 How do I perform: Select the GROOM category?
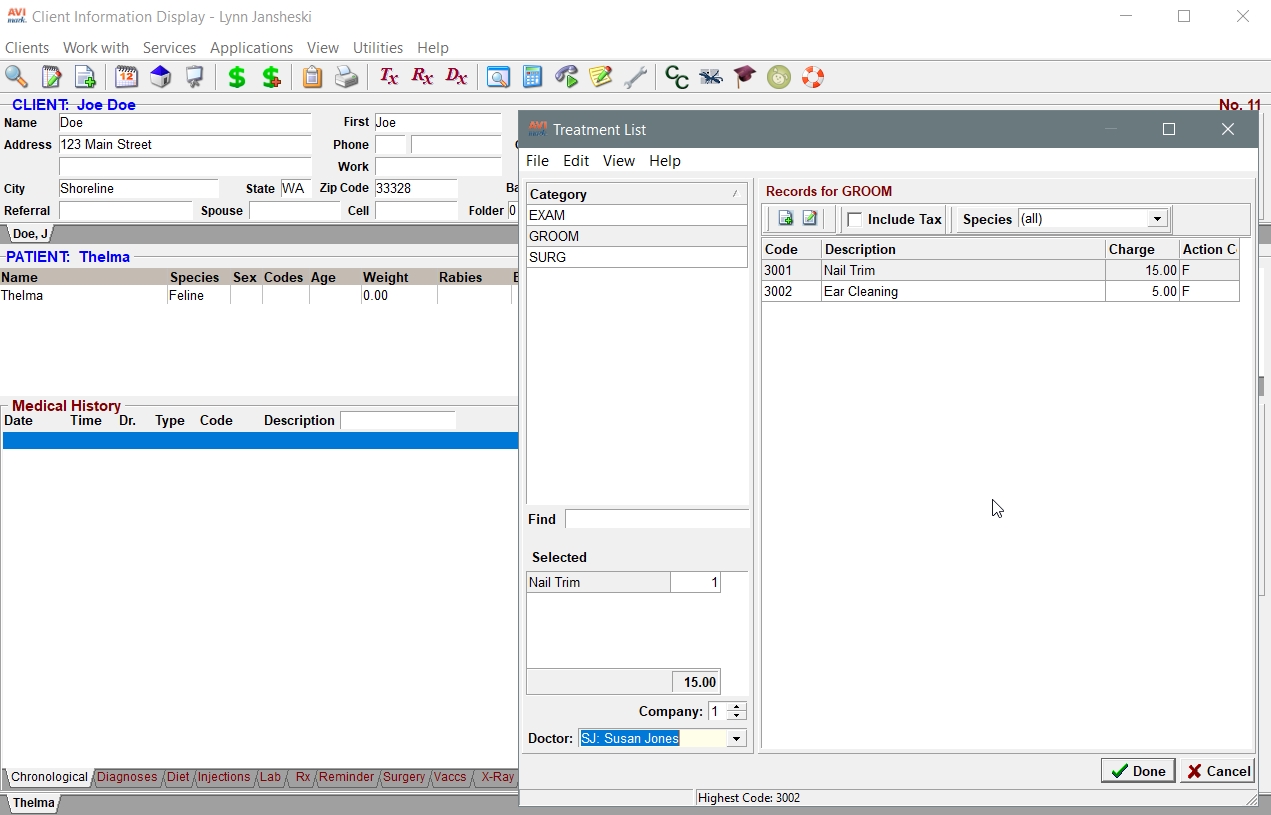[637, 236]
